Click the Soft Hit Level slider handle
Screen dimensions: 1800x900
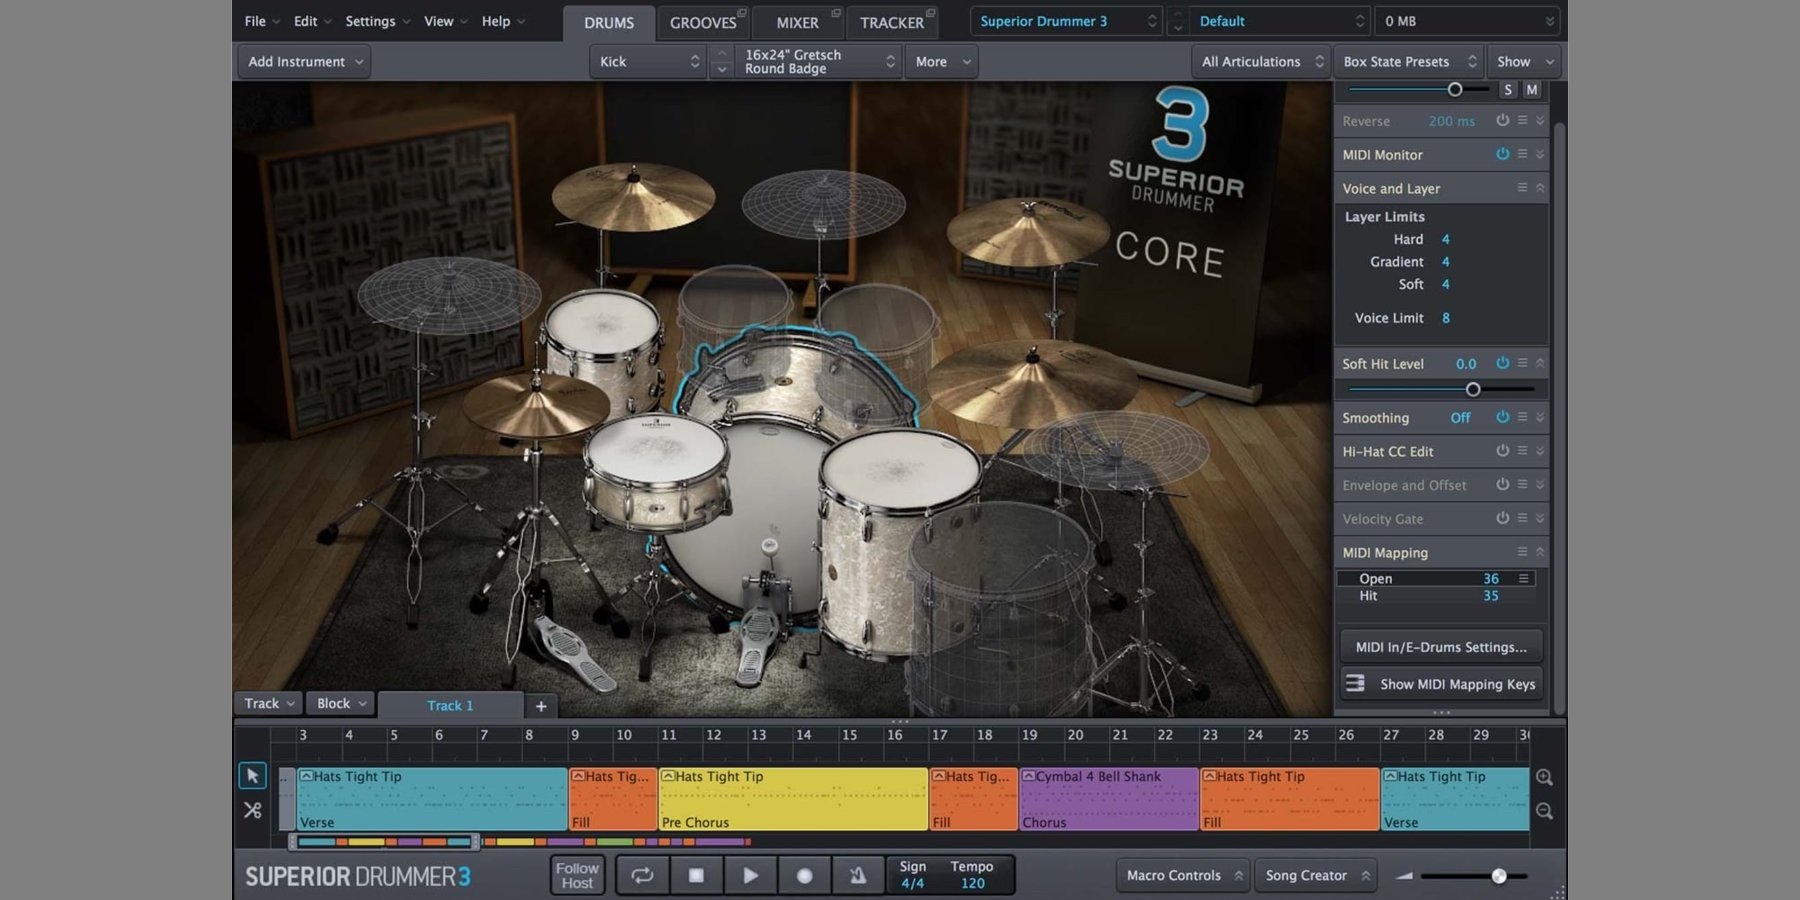[1472, 389]
